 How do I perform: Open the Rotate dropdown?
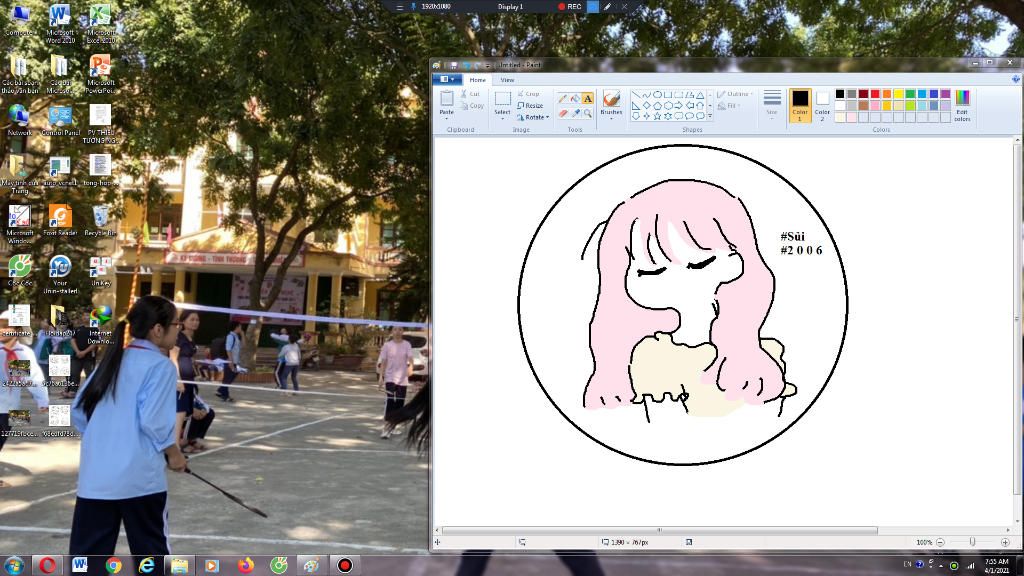(x=533, y=117)
